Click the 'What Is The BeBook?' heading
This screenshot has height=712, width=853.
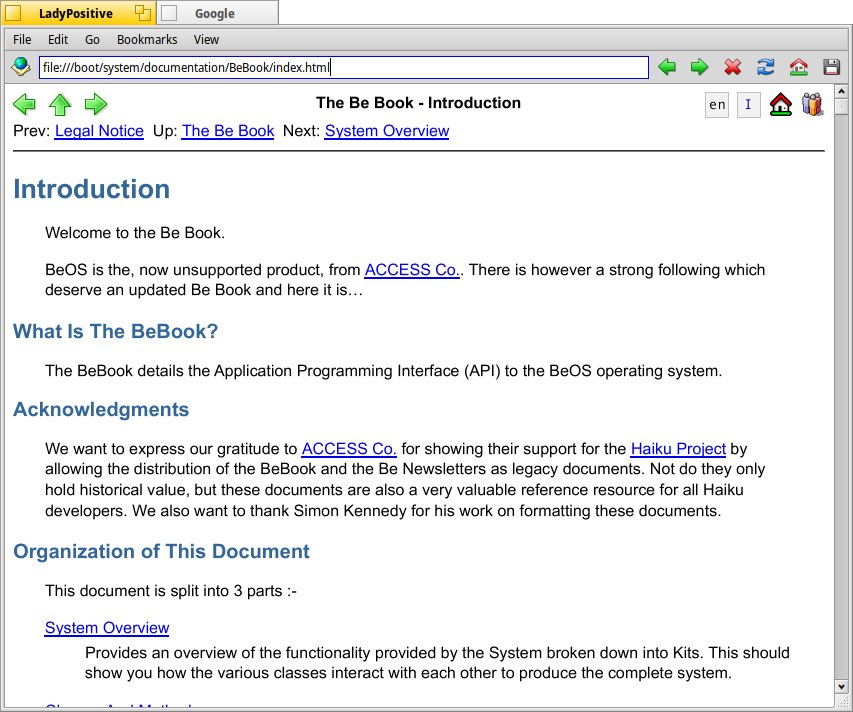(x=115, y=331)
